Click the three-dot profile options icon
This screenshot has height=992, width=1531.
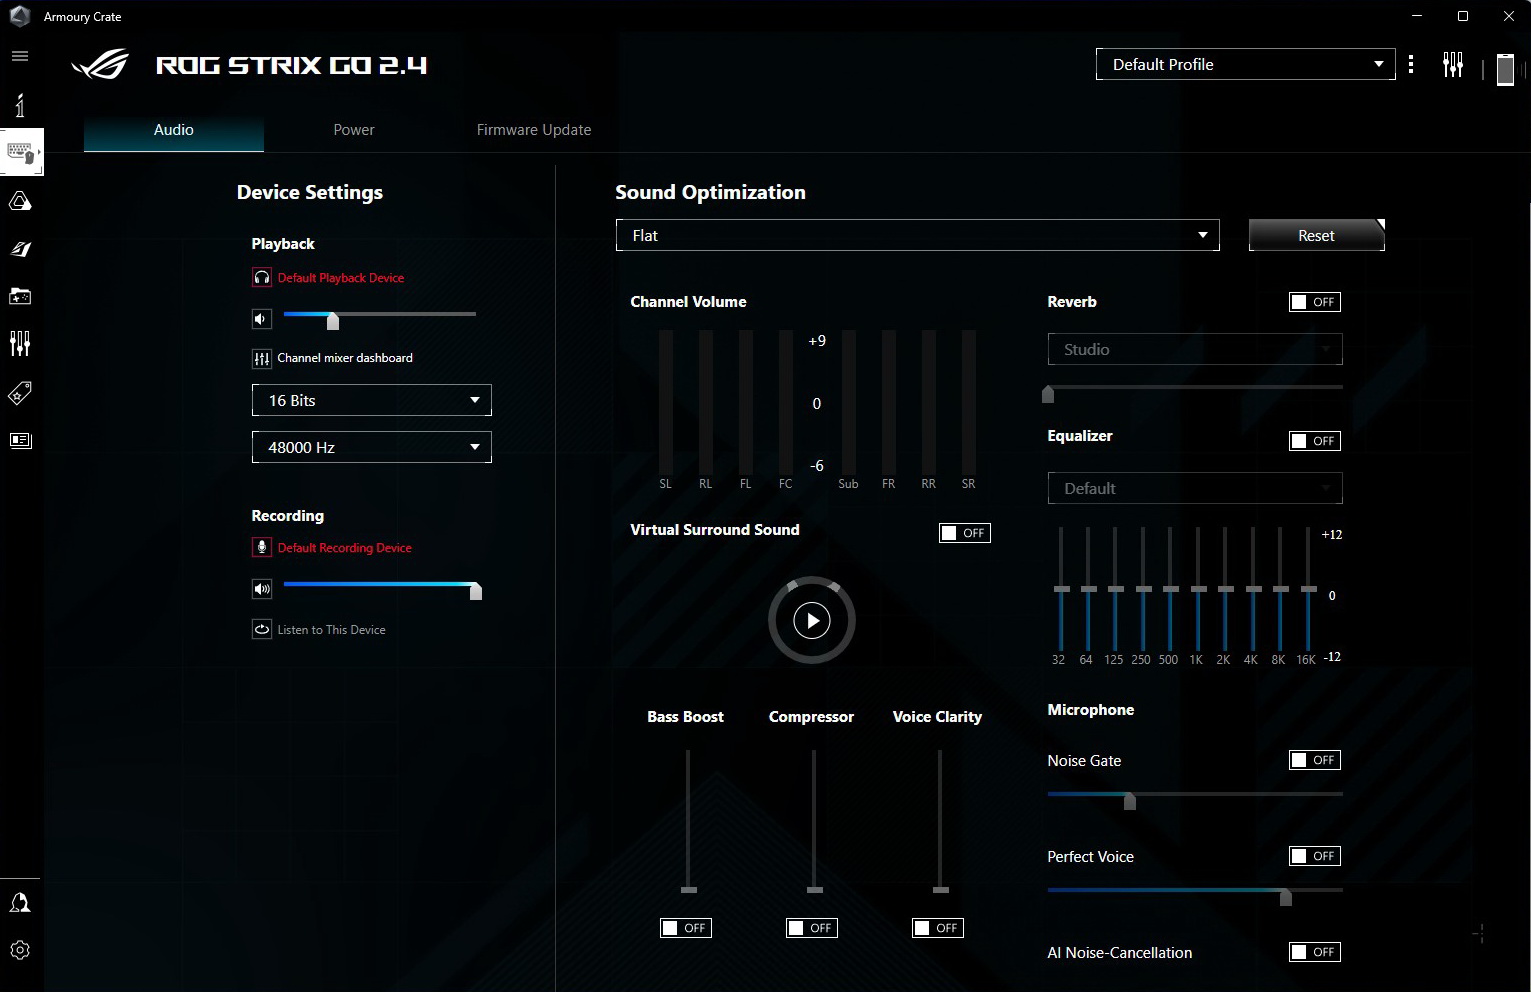point(1411,65)
